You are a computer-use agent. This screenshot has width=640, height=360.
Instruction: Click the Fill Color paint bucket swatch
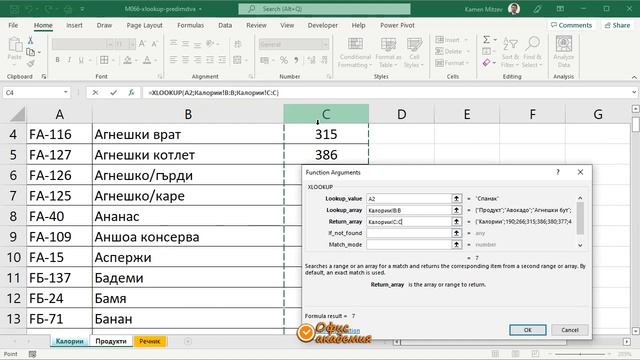coord(127,60)
